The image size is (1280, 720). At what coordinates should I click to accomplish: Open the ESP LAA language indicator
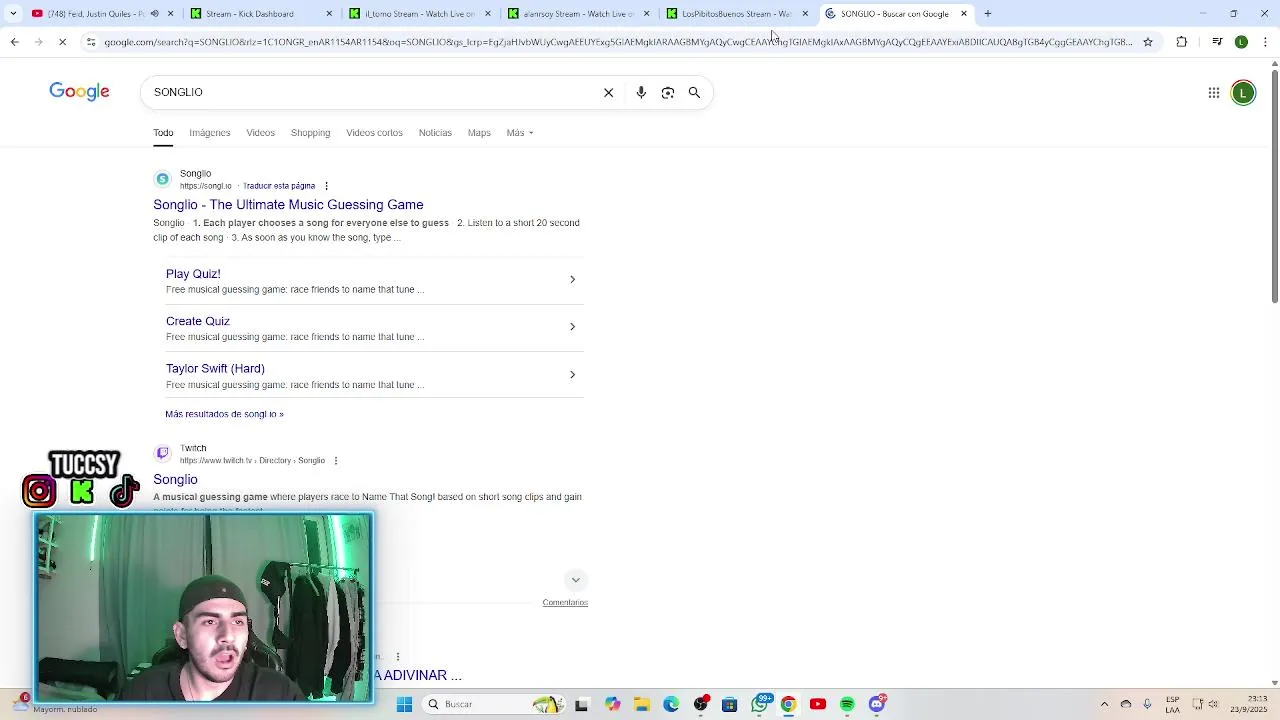(1172, 705)
